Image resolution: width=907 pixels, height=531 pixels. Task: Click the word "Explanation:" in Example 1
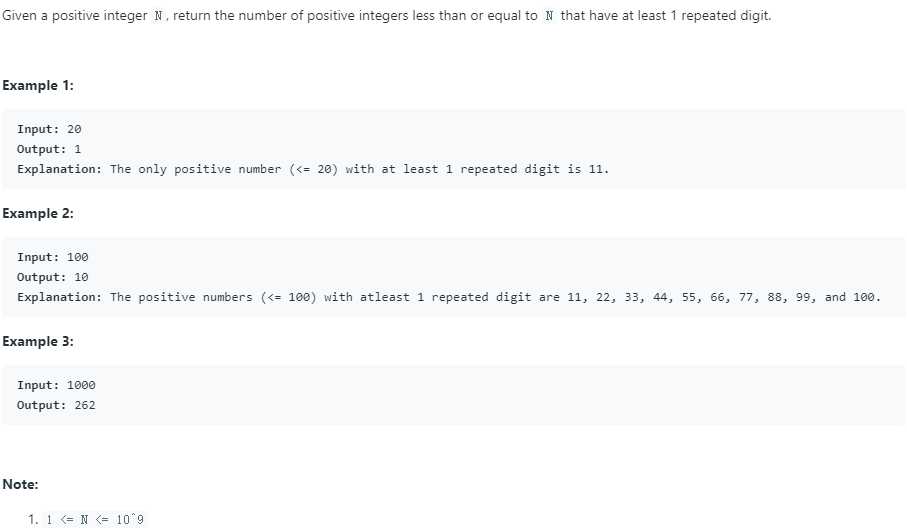click(59, 169)
